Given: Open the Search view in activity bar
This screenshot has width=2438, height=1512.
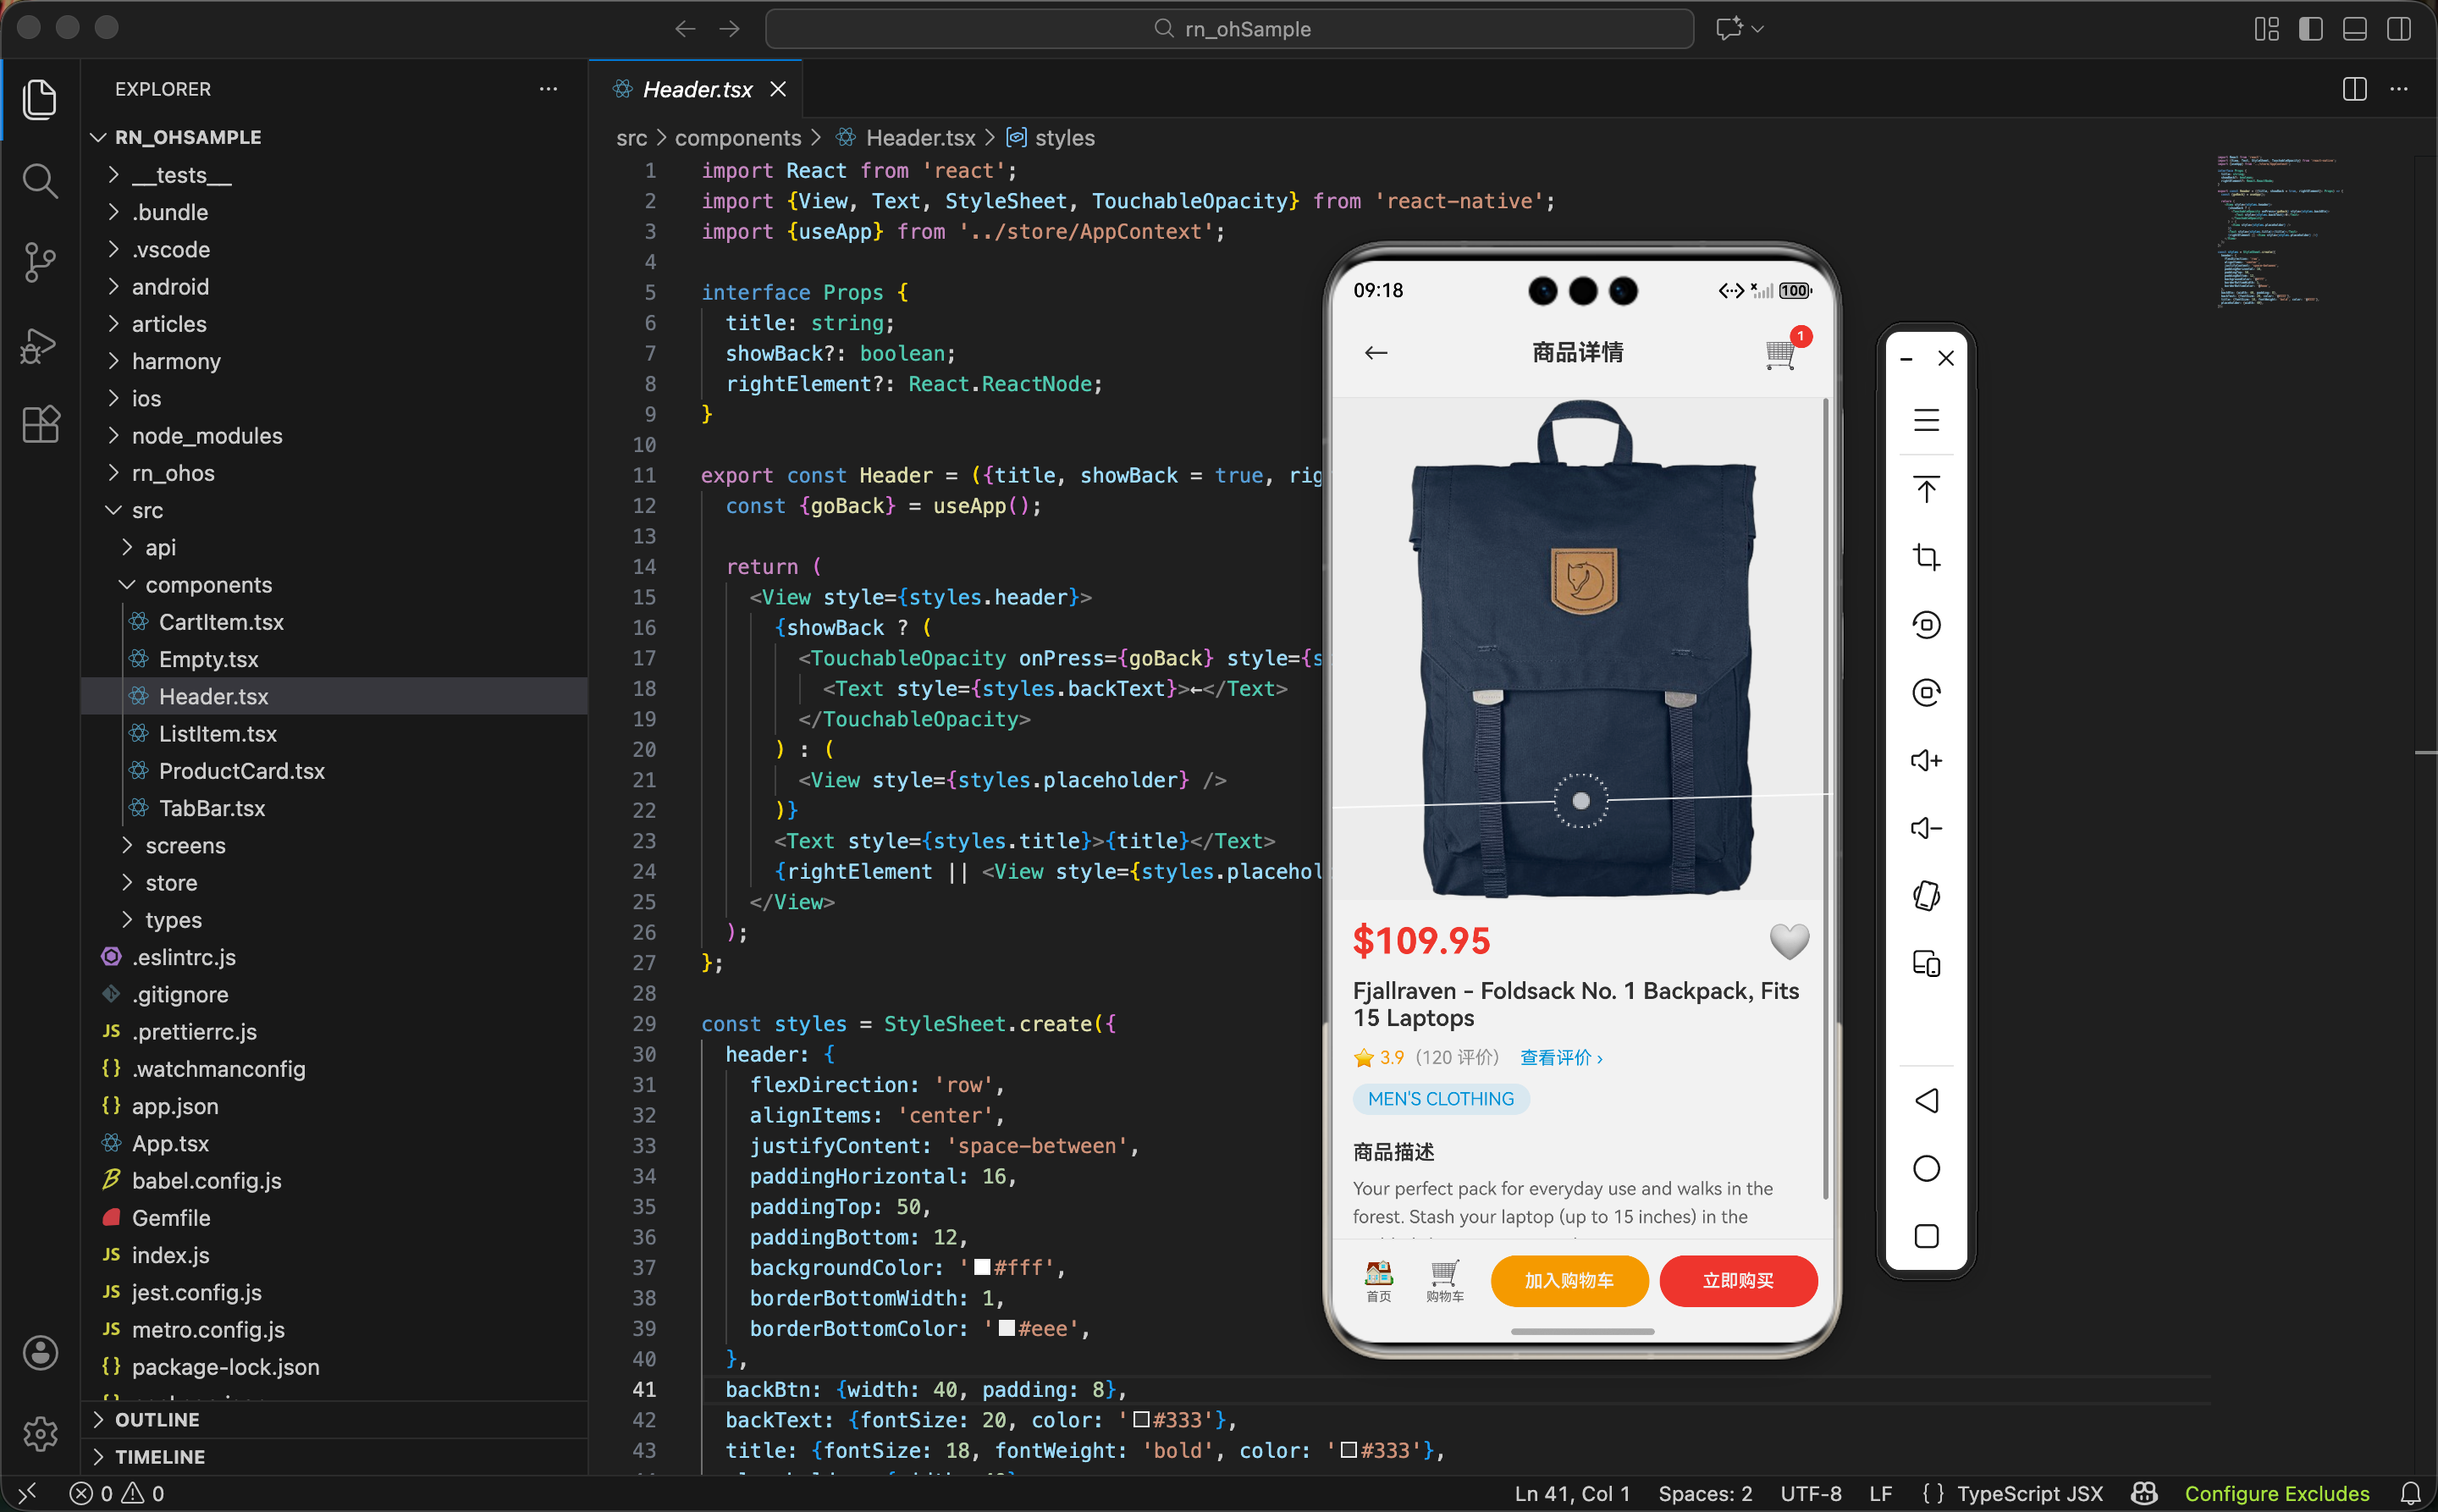Looking at the screenshot, I should point(40,181).
